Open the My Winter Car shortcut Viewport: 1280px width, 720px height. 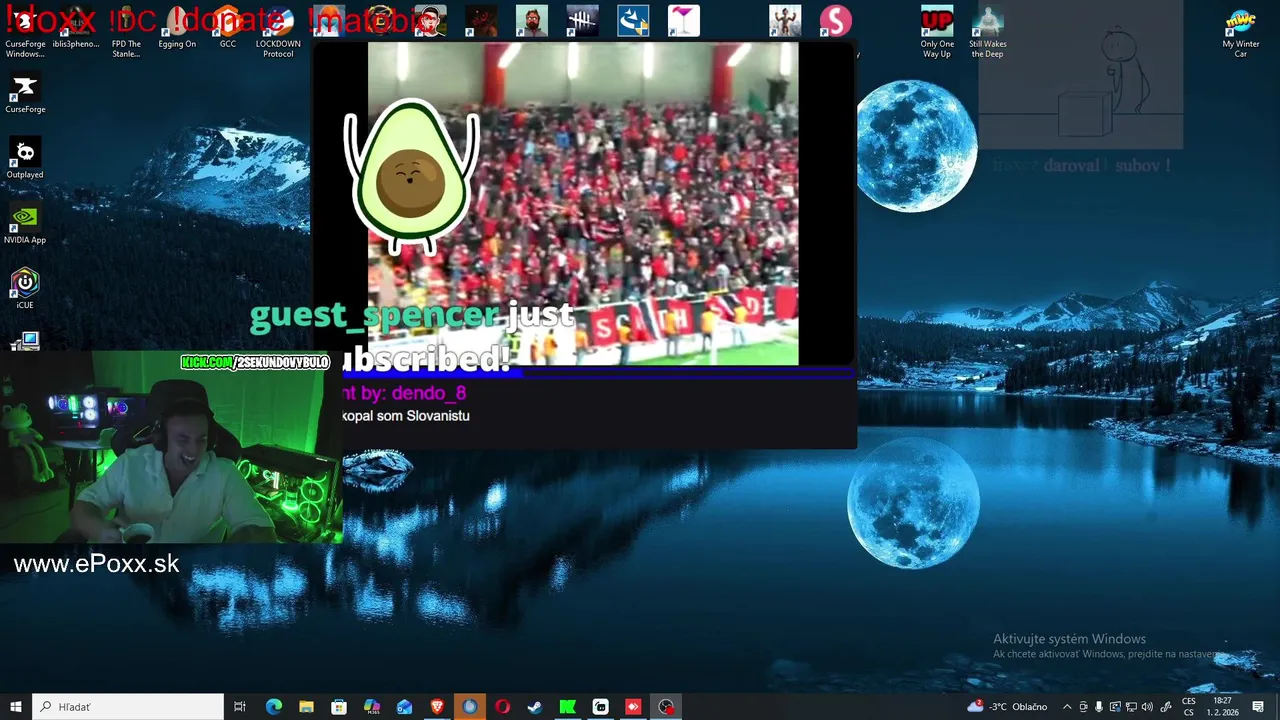[1241, 32]
